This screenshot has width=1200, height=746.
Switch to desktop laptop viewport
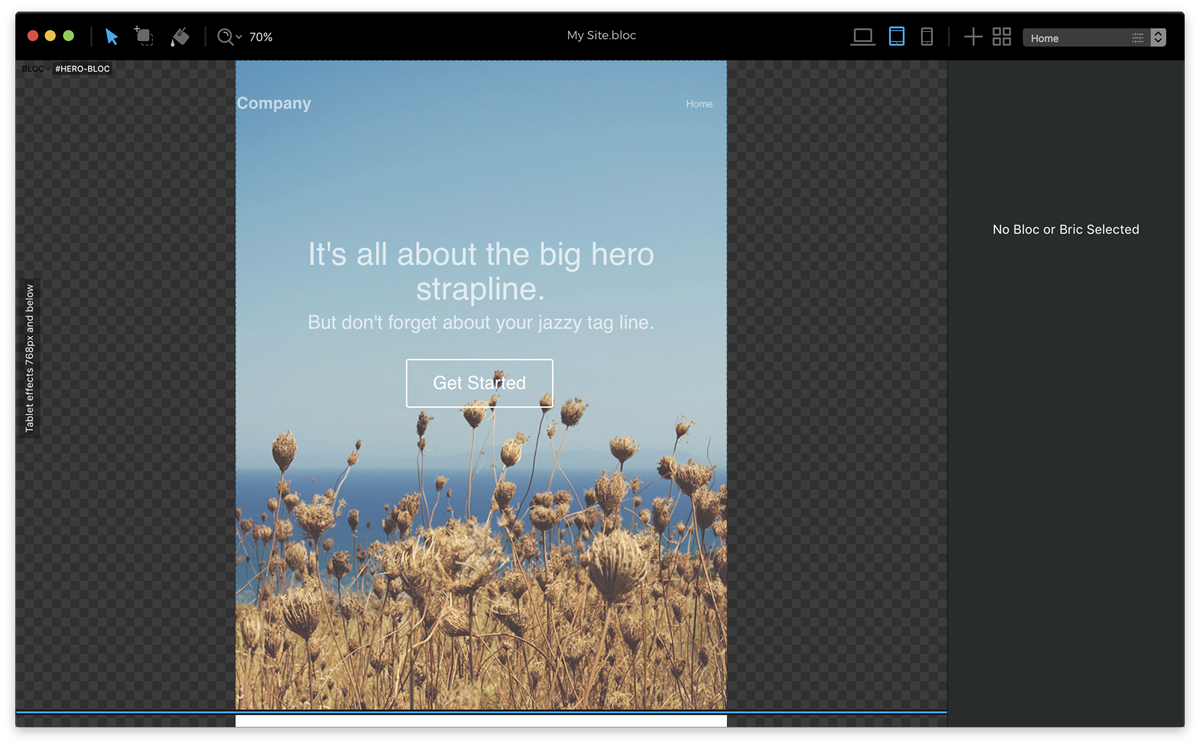863,37
